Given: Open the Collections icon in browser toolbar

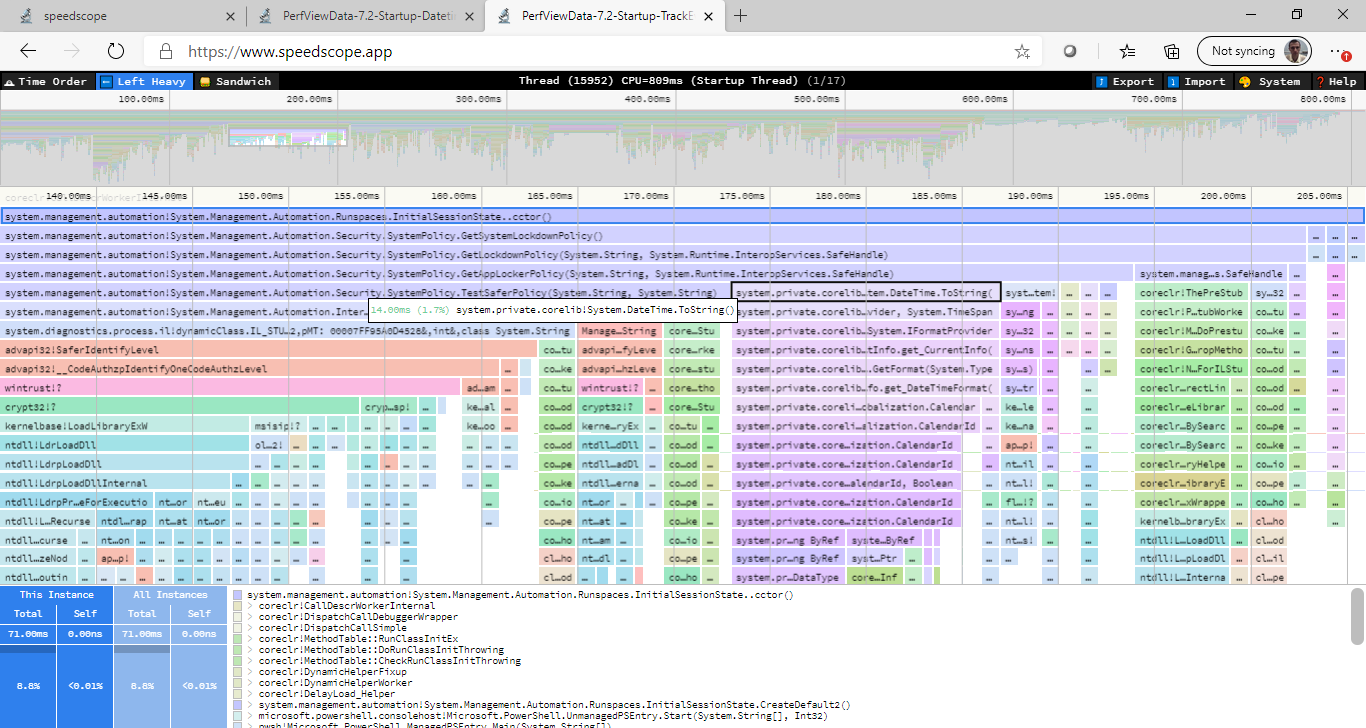Looking at the screenshot, I should [x=1172, y=51].
